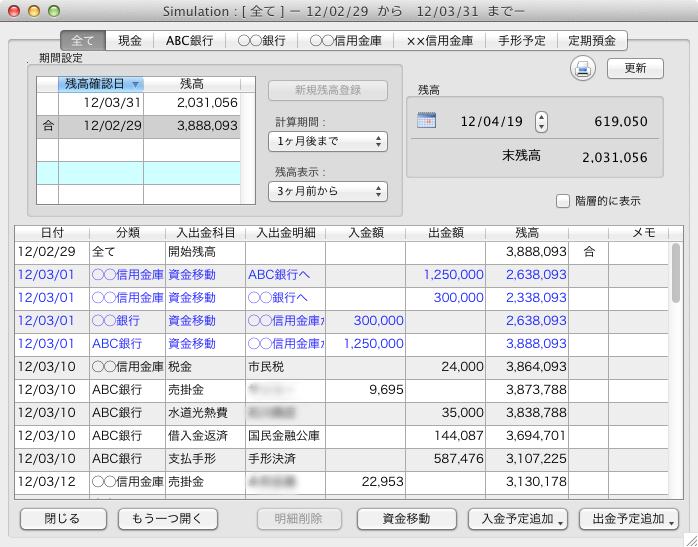Open the 計算期間 dropdown (1ヶ月後まで)

[327, 143]
